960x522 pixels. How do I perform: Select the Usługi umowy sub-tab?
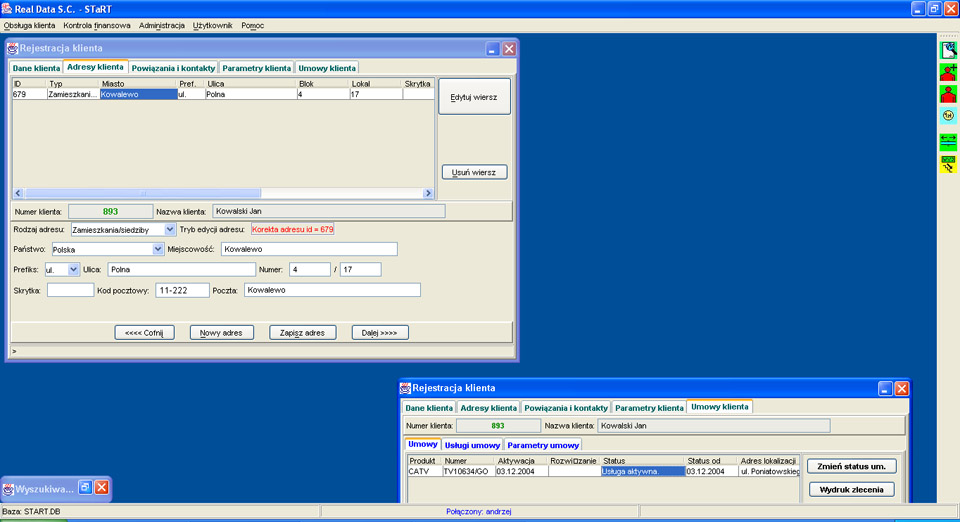[472, 445]
